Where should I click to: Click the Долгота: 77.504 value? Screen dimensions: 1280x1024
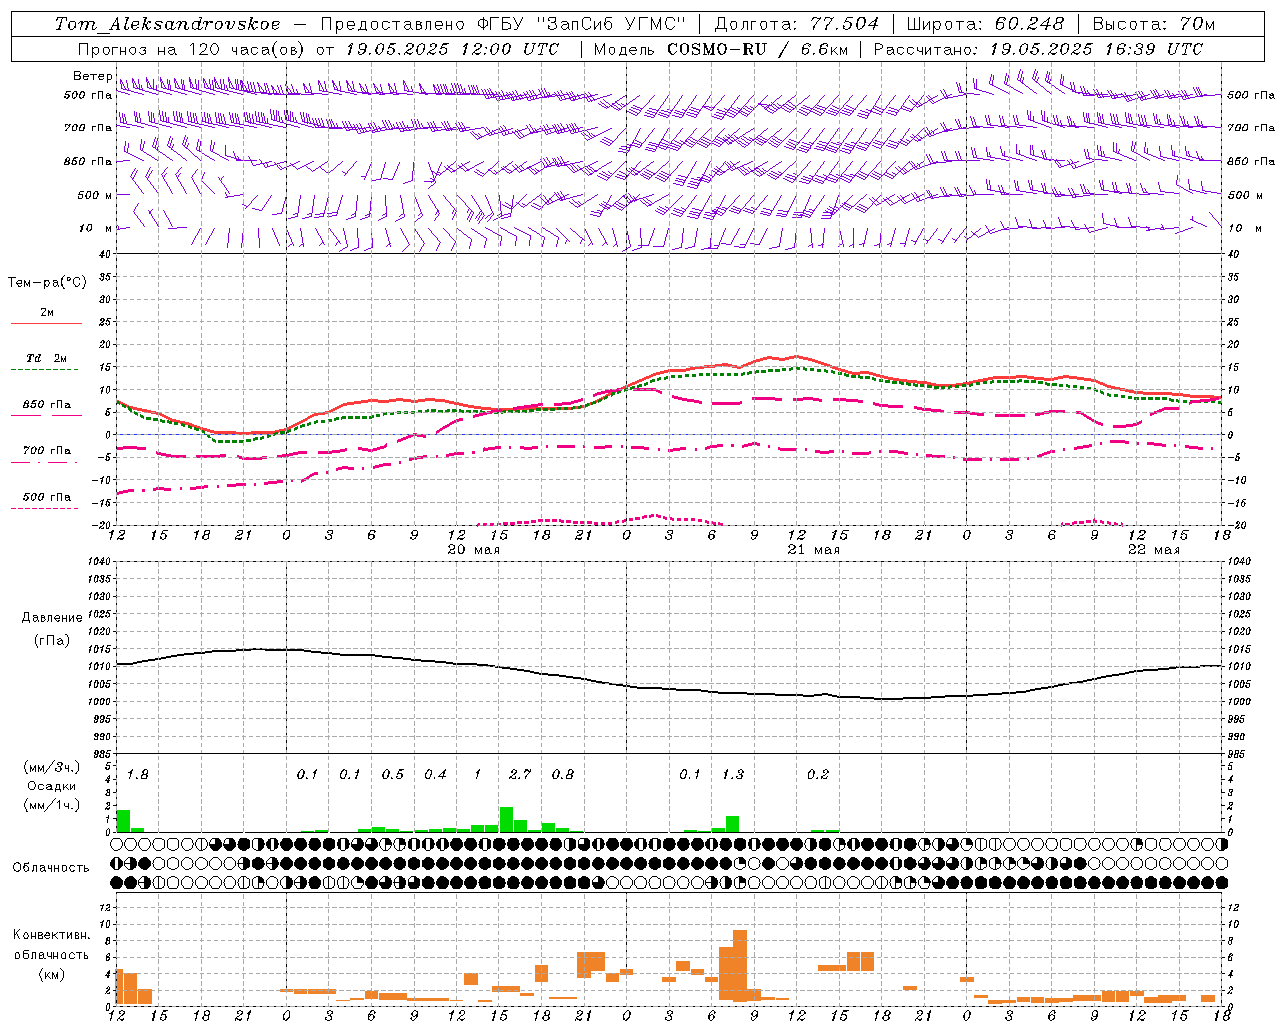tap(797, 24)
